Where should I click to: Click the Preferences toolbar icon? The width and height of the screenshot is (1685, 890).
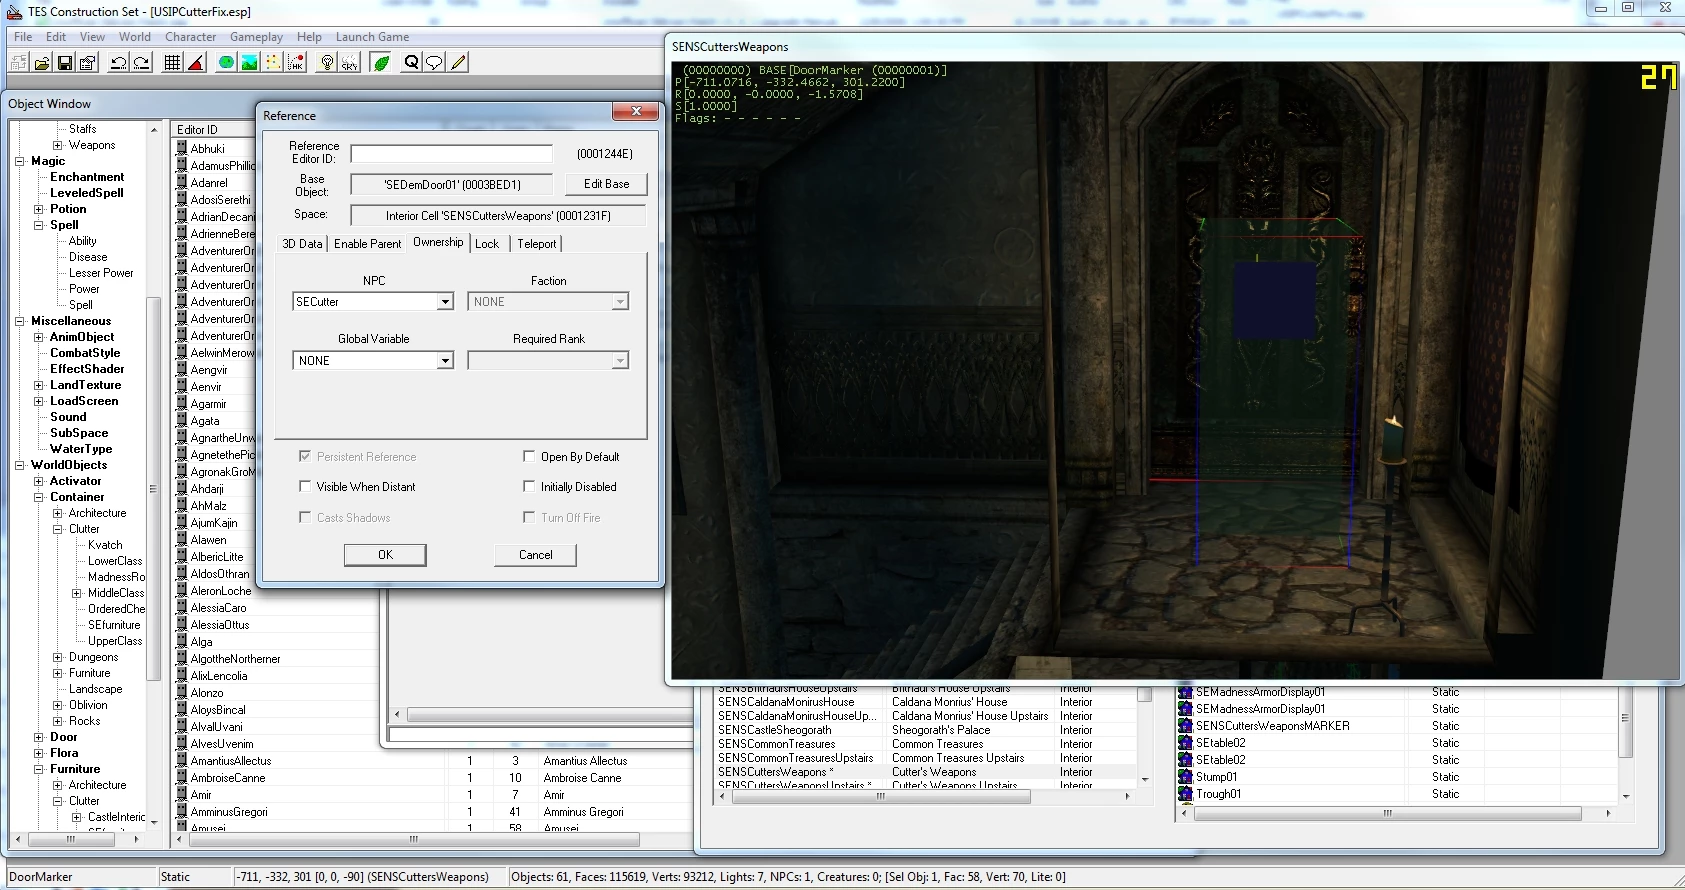coord(88,63)
